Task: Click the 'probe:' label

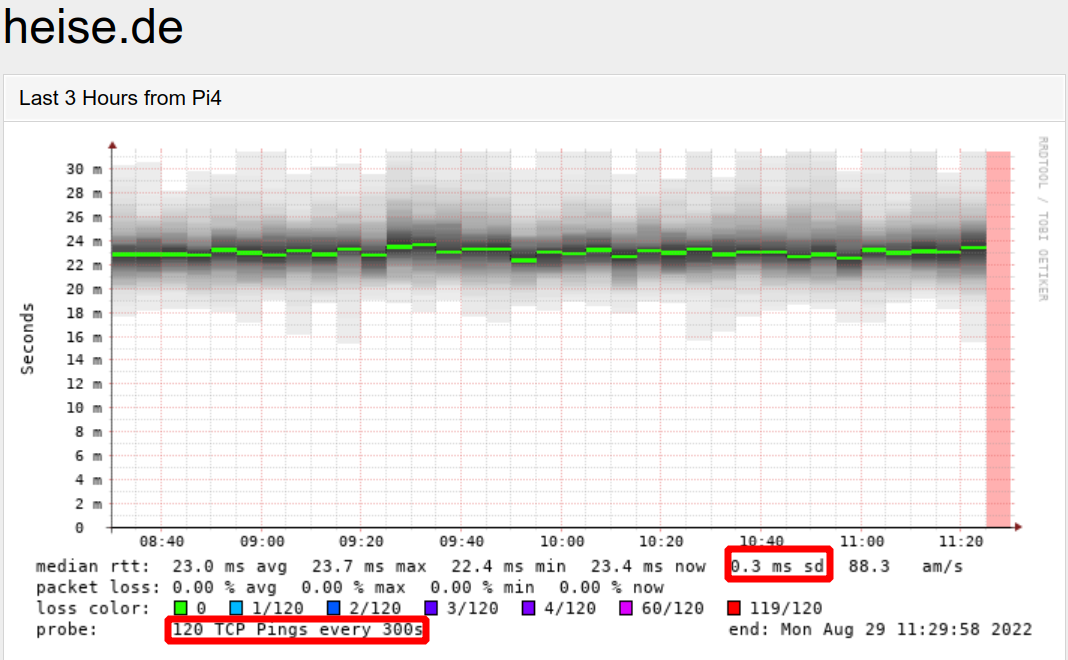Action: (x=67, y=629)
